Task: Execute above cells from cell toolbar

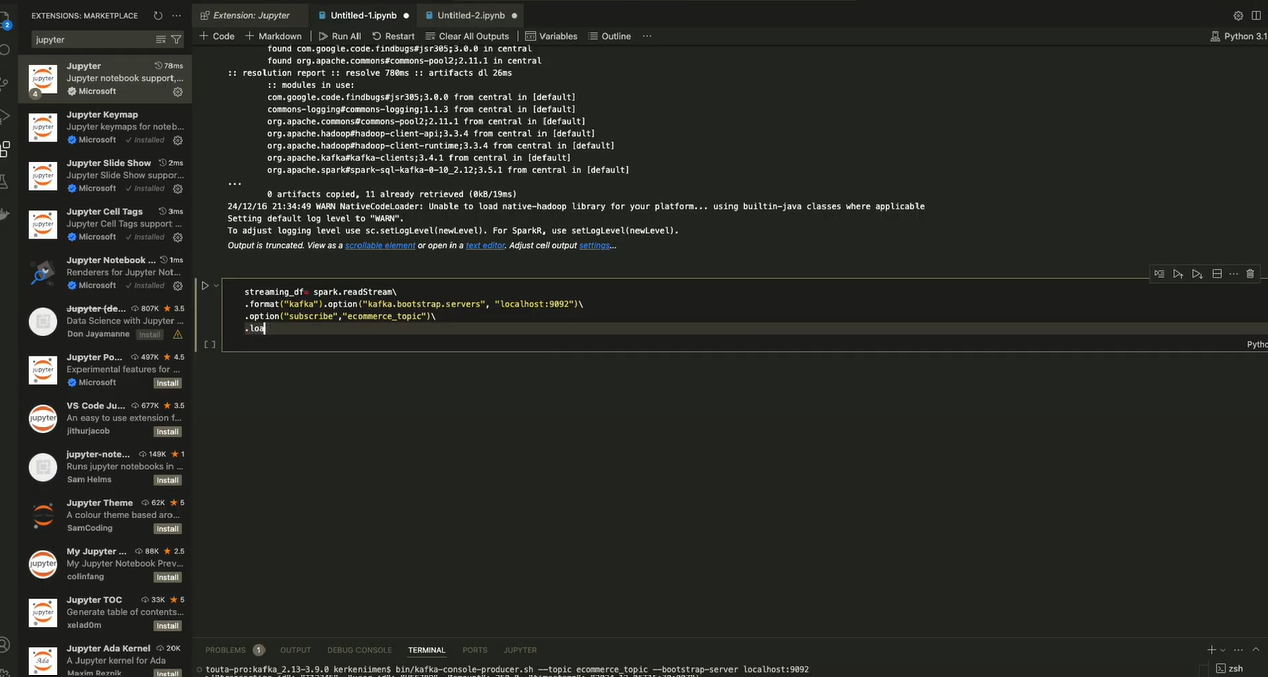Action: [x=1178, y=273]
